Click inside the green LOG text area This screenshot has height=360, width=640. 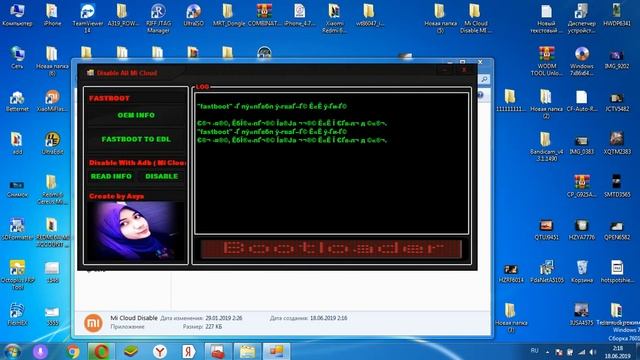(x=331, y=163)
